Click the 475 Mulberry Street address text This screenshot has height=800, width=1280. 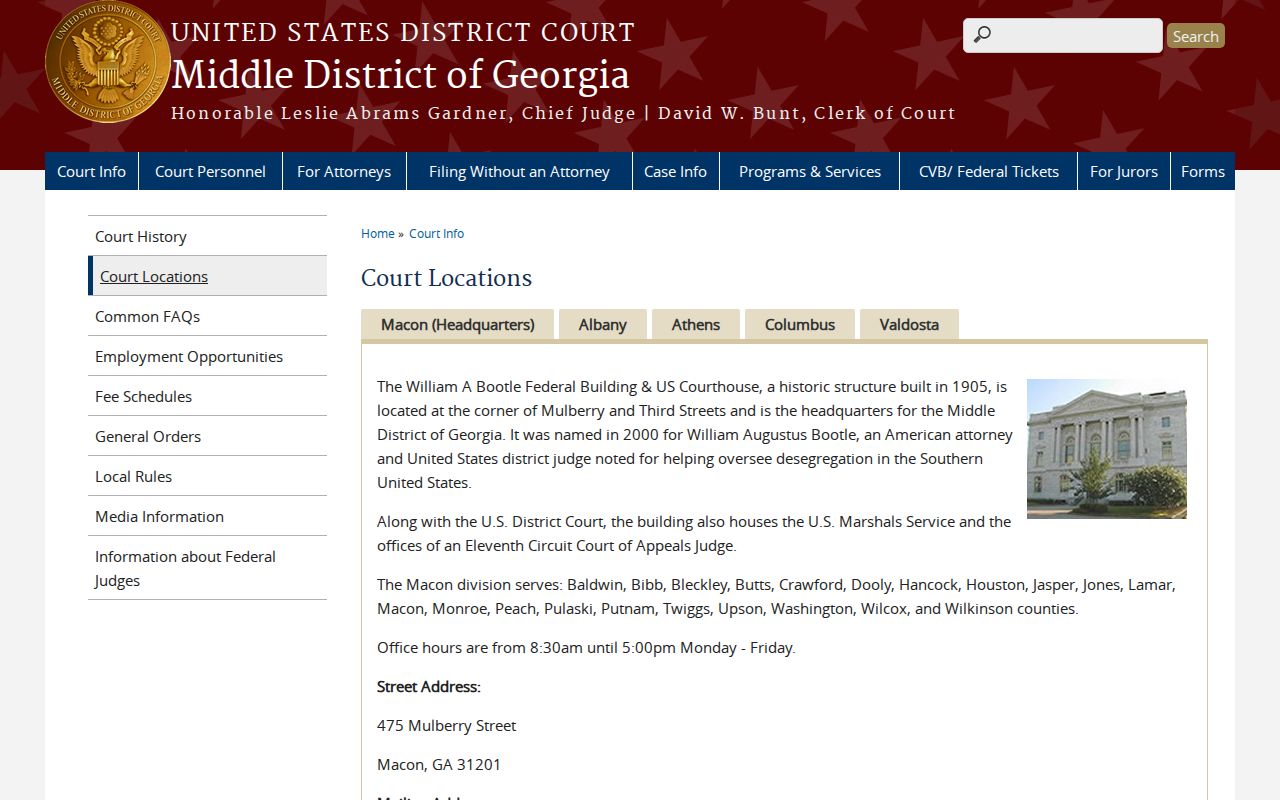click(447, 725)
